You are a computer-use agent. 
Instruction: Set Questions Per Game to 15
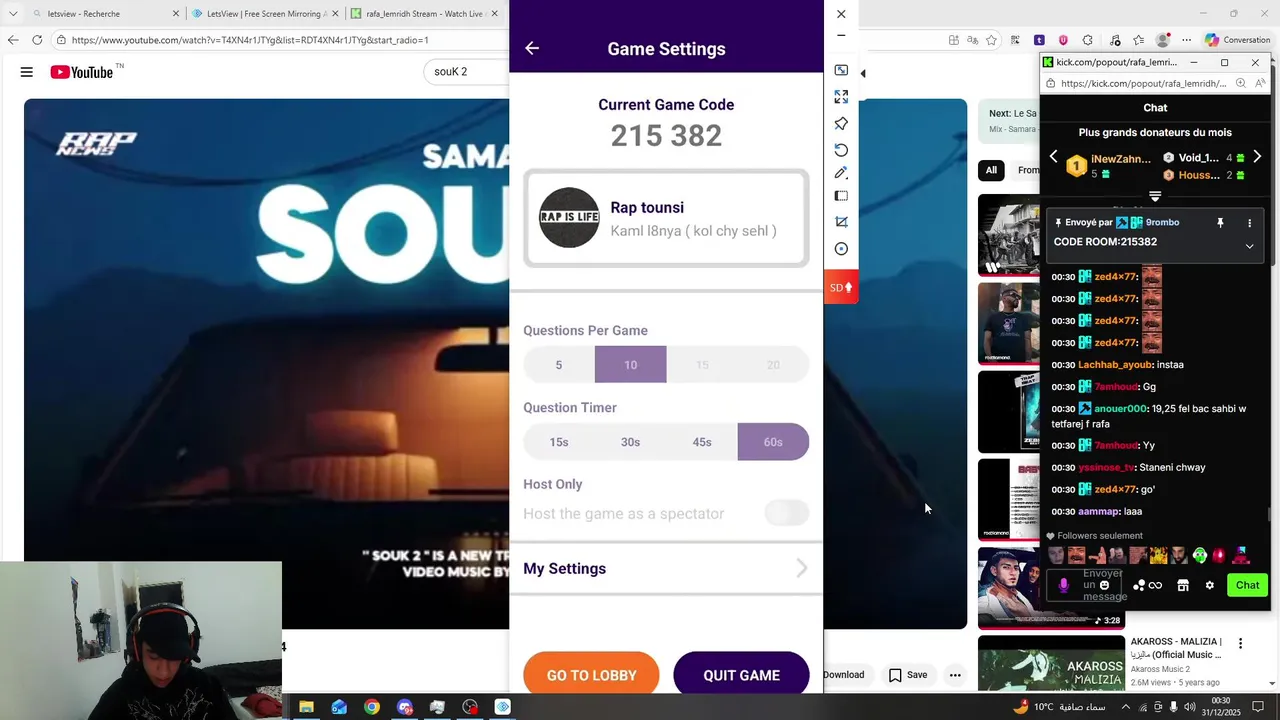click(x=702, y=365)
